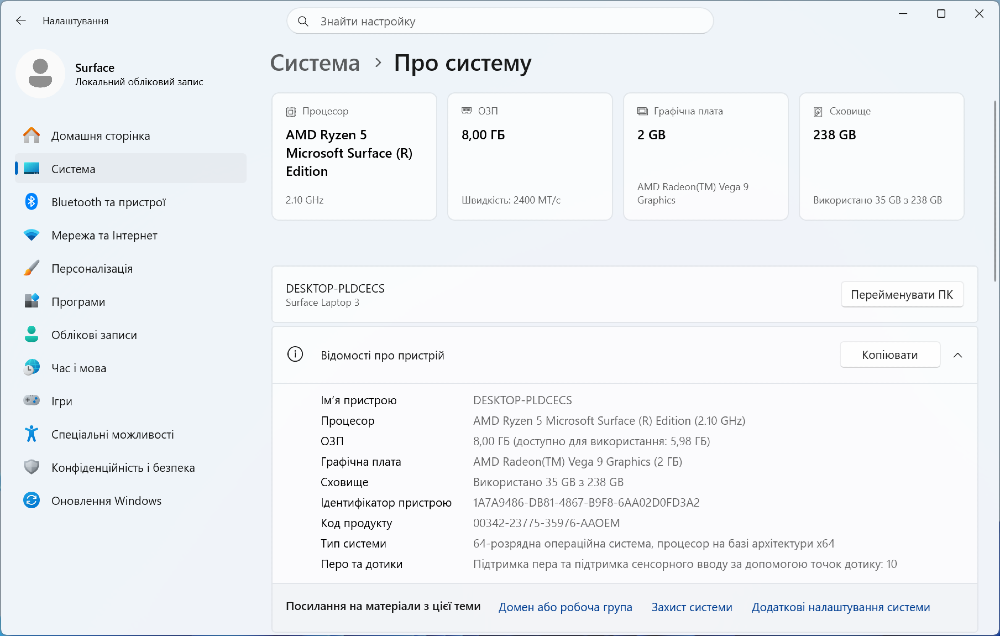This screenshot has height=636, width=1000.
Task: Click Швидкість: 2400 МТ/с text
Action: 510,200
